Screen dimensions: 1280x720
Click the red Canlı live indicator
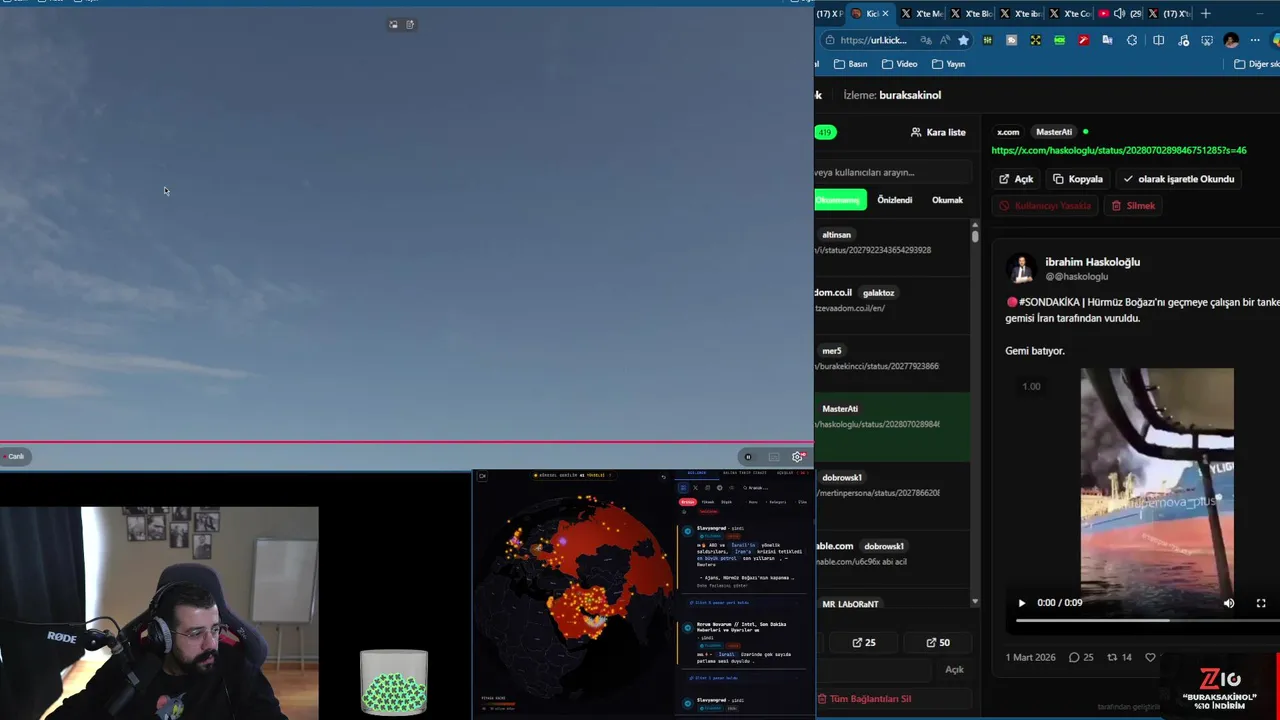click(x=13, y=456)
